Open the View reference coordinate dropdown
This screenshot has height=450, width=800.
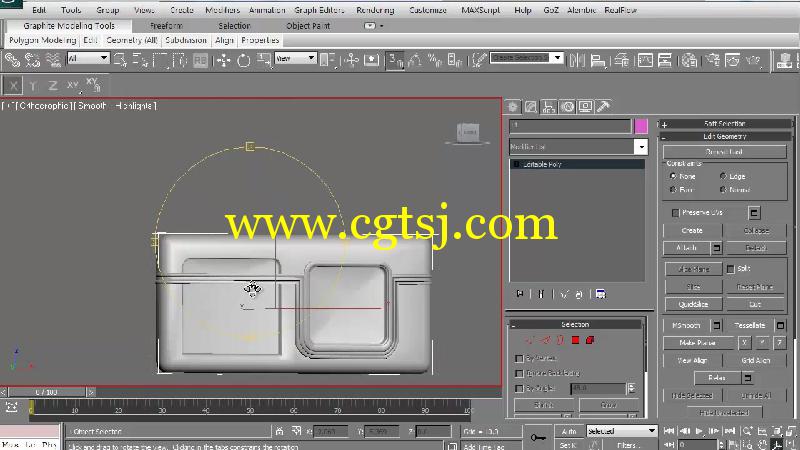pyautogui.click(x=311, y=58)
